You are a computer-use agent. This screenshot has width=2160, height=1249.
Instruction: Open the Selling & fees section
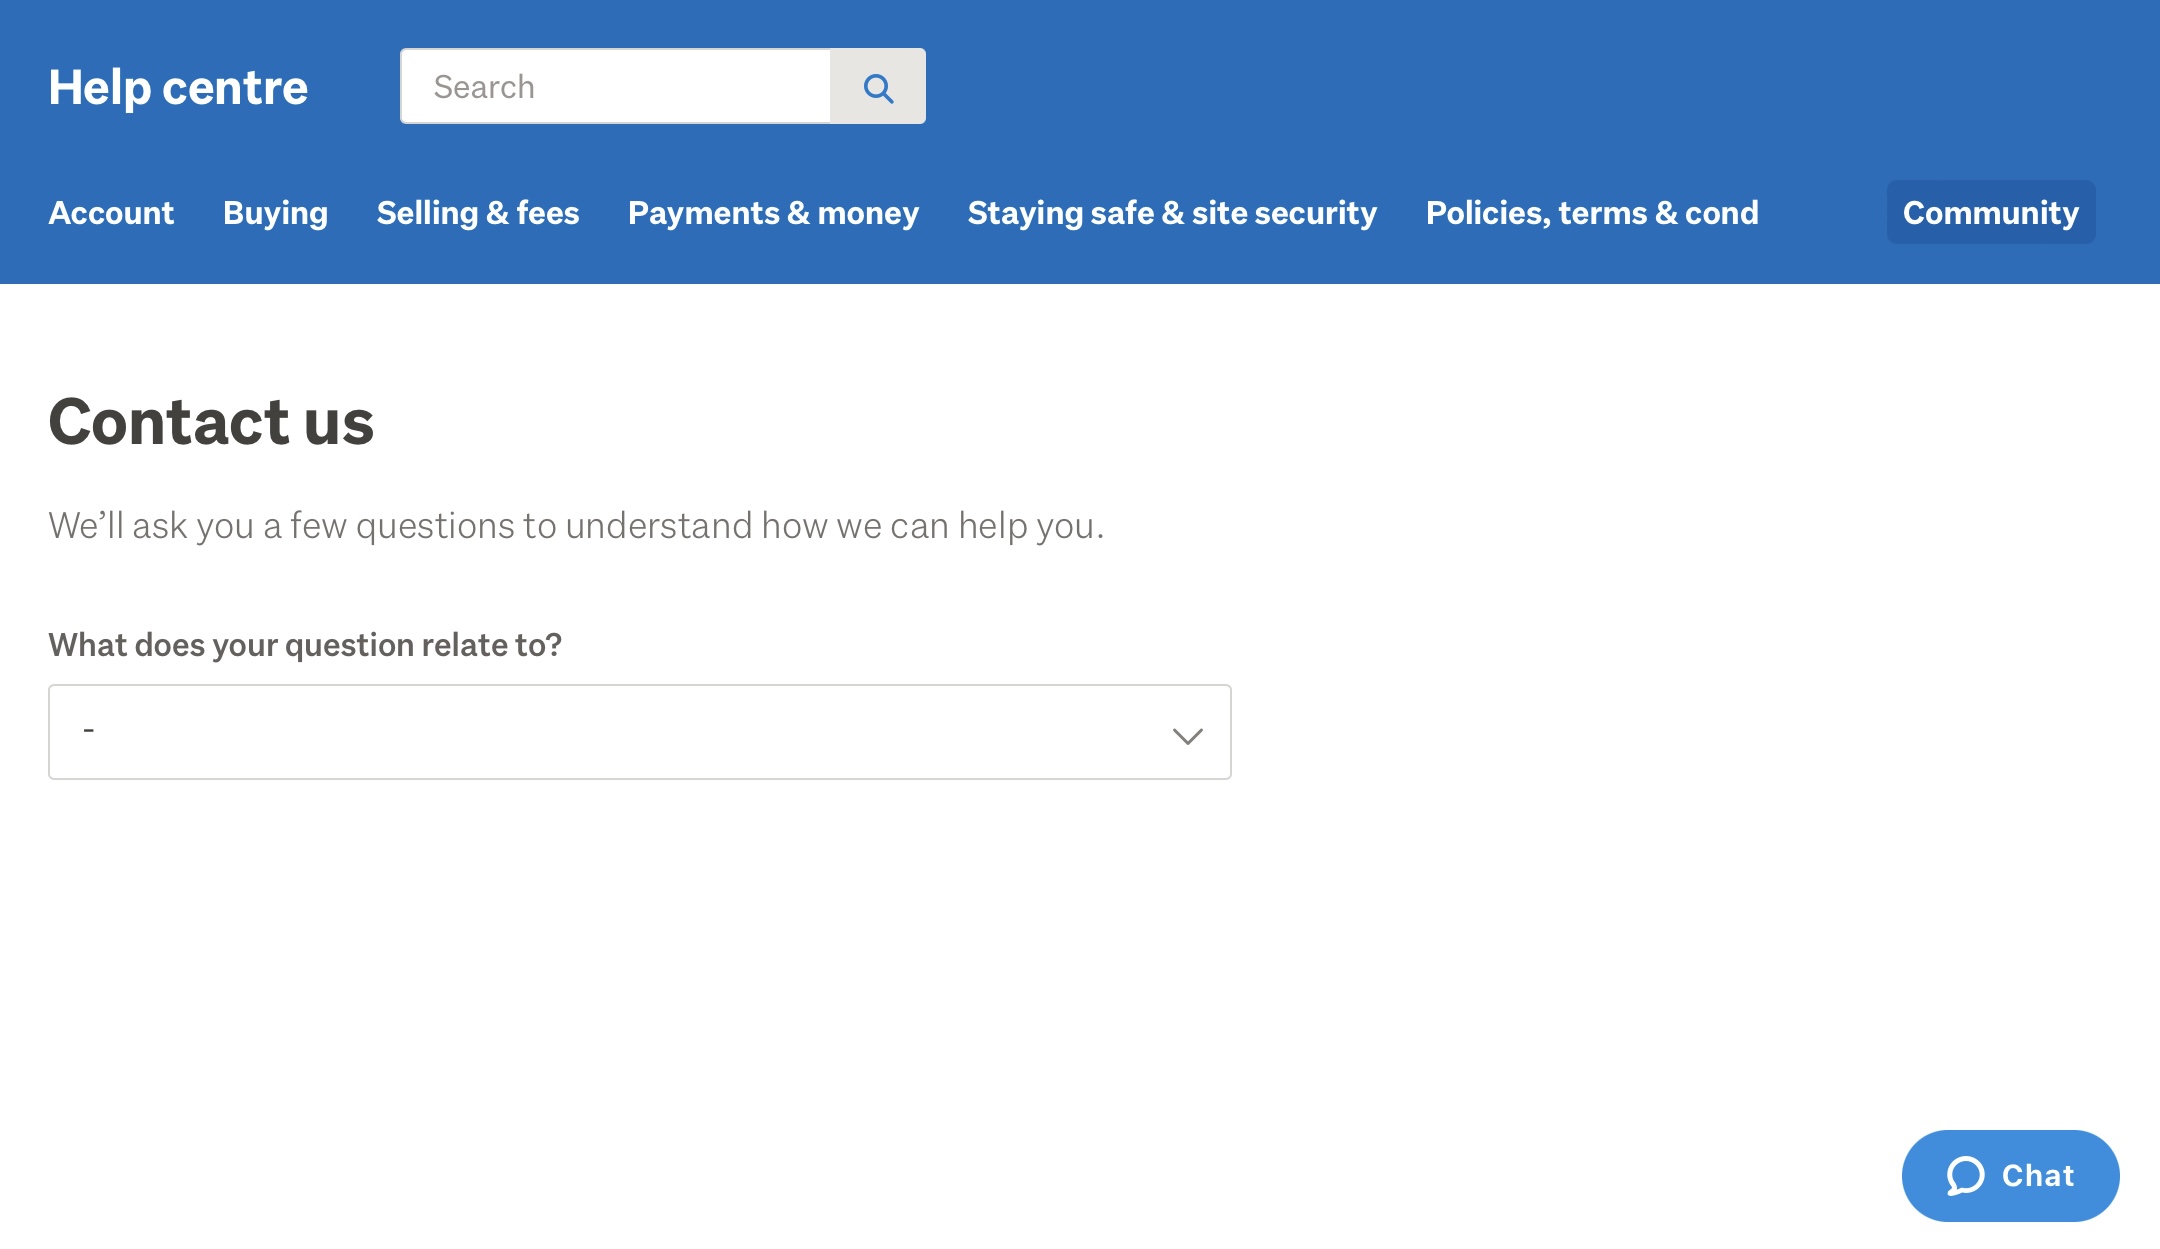tap(478, 213)
